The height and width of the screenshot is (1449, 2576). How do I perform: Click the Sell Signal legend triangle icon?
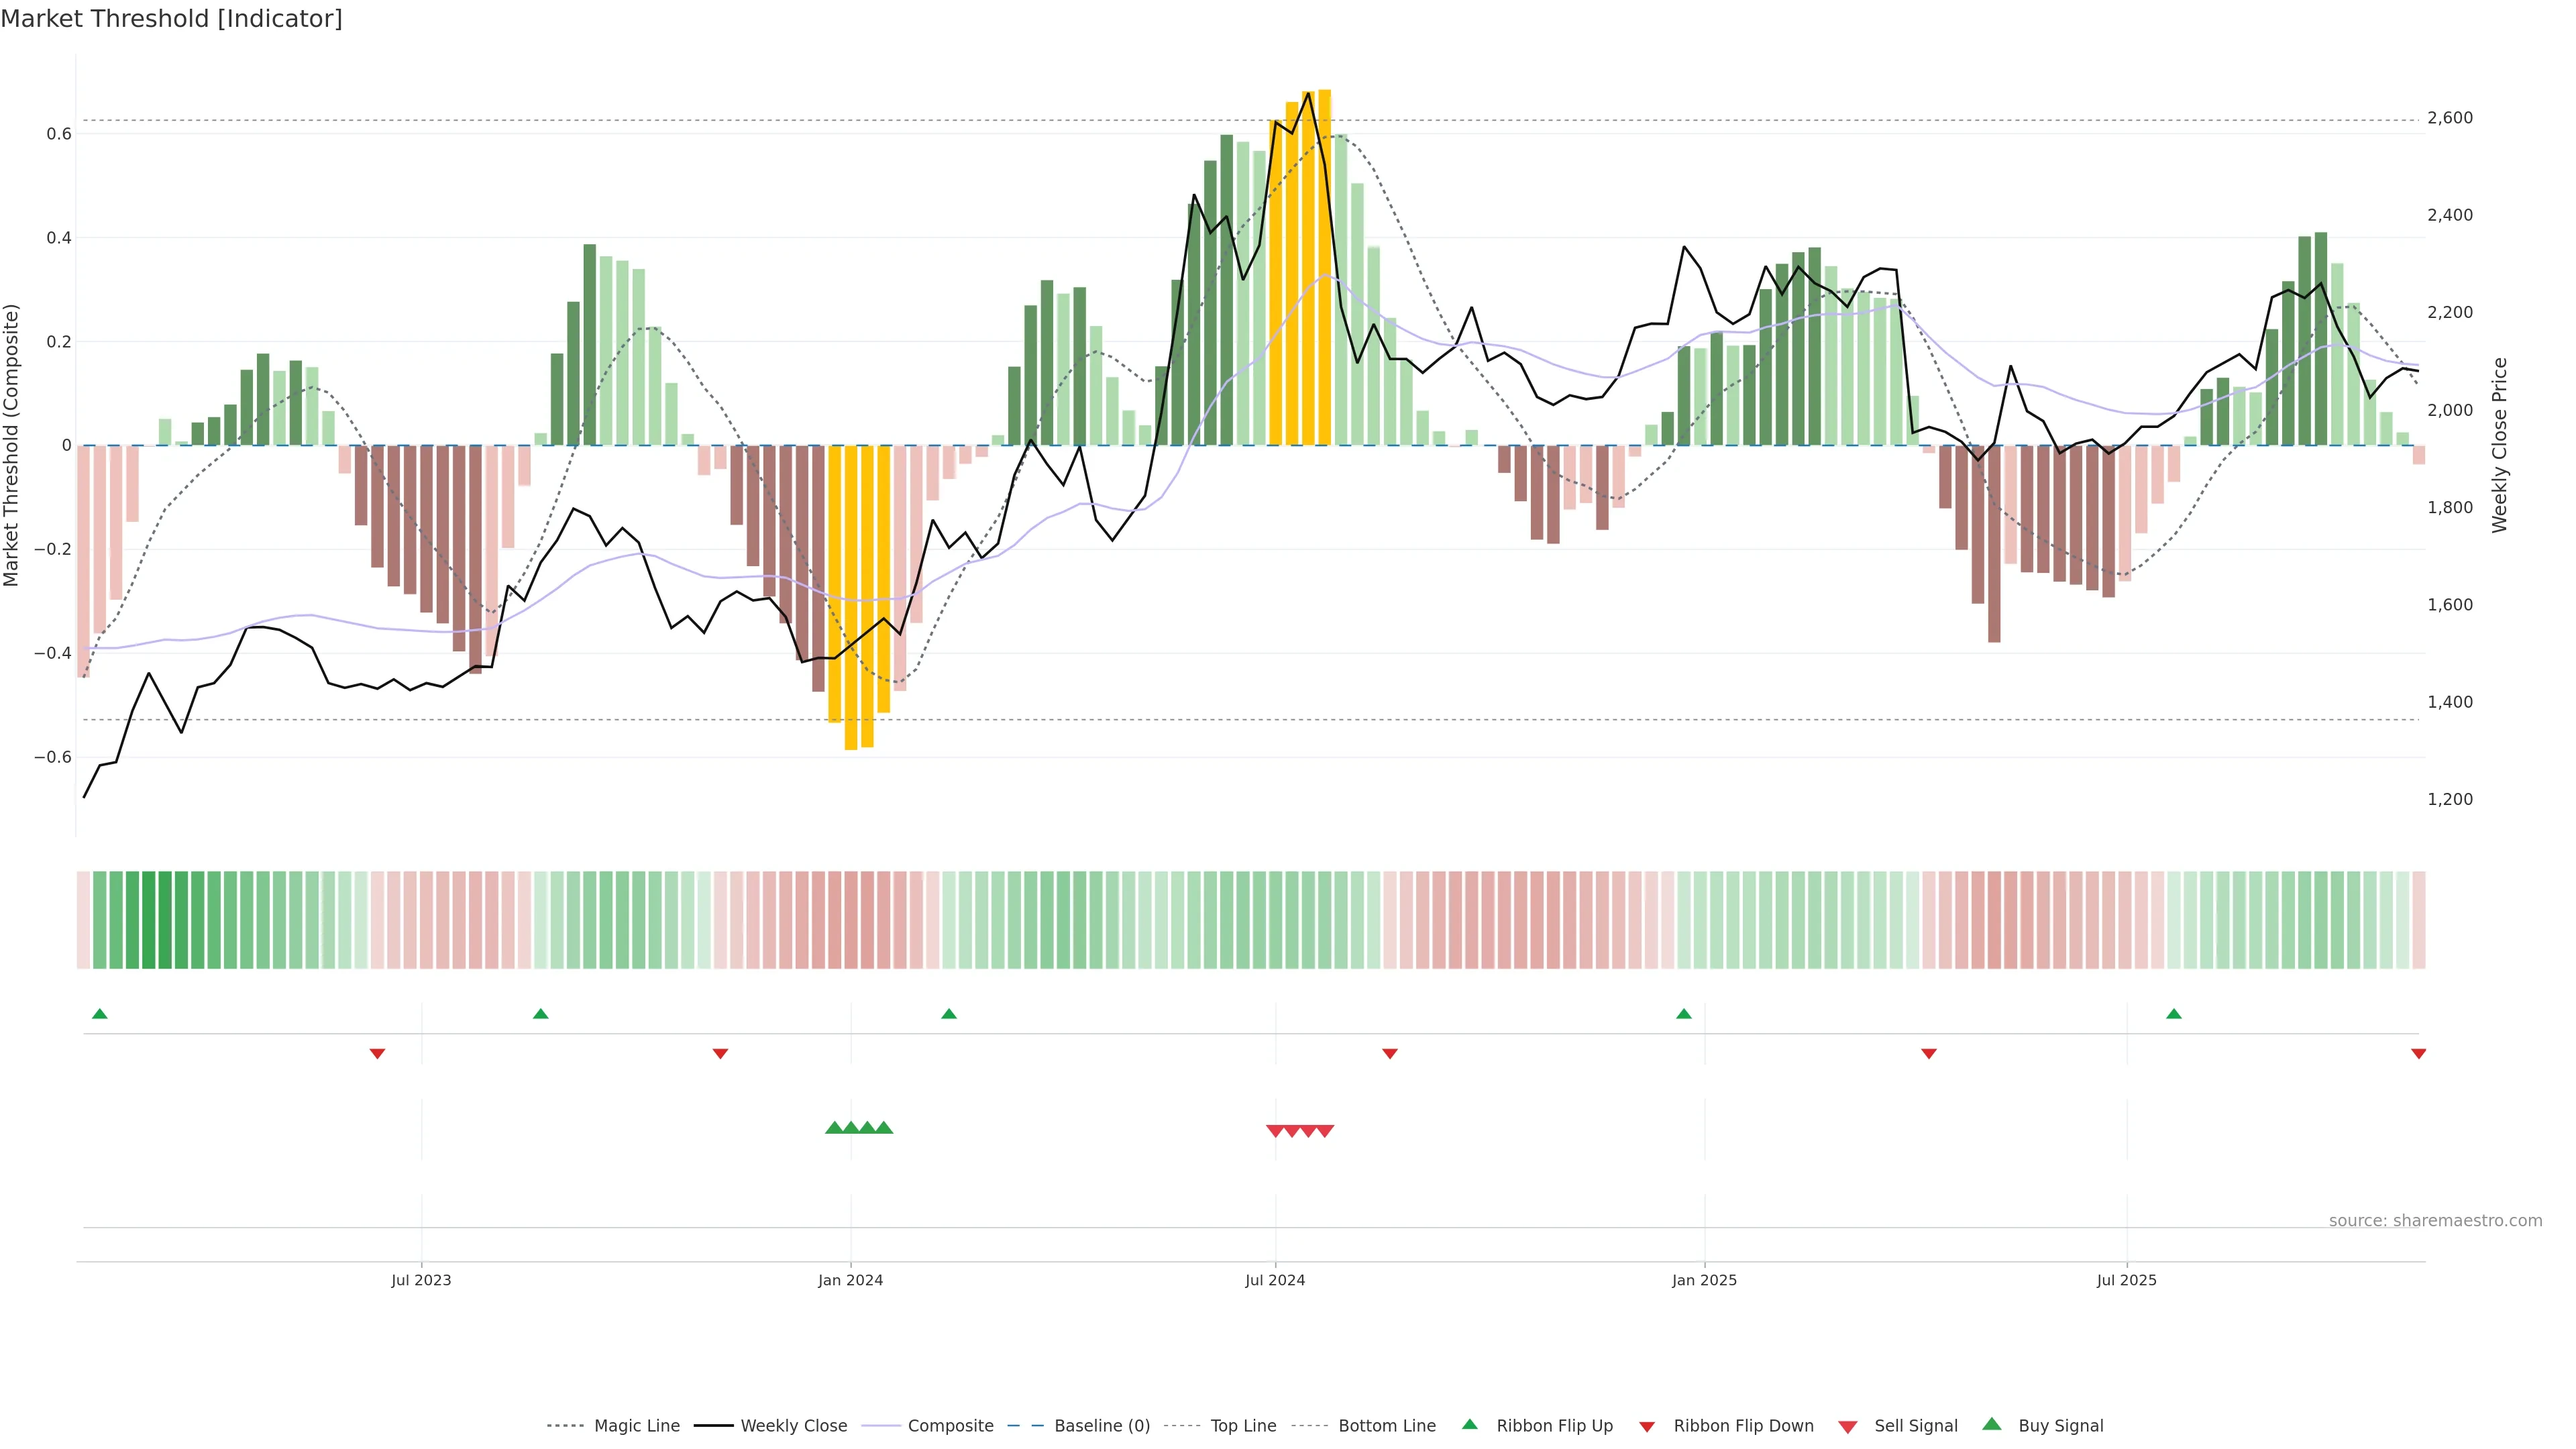click(1848, 1427)
